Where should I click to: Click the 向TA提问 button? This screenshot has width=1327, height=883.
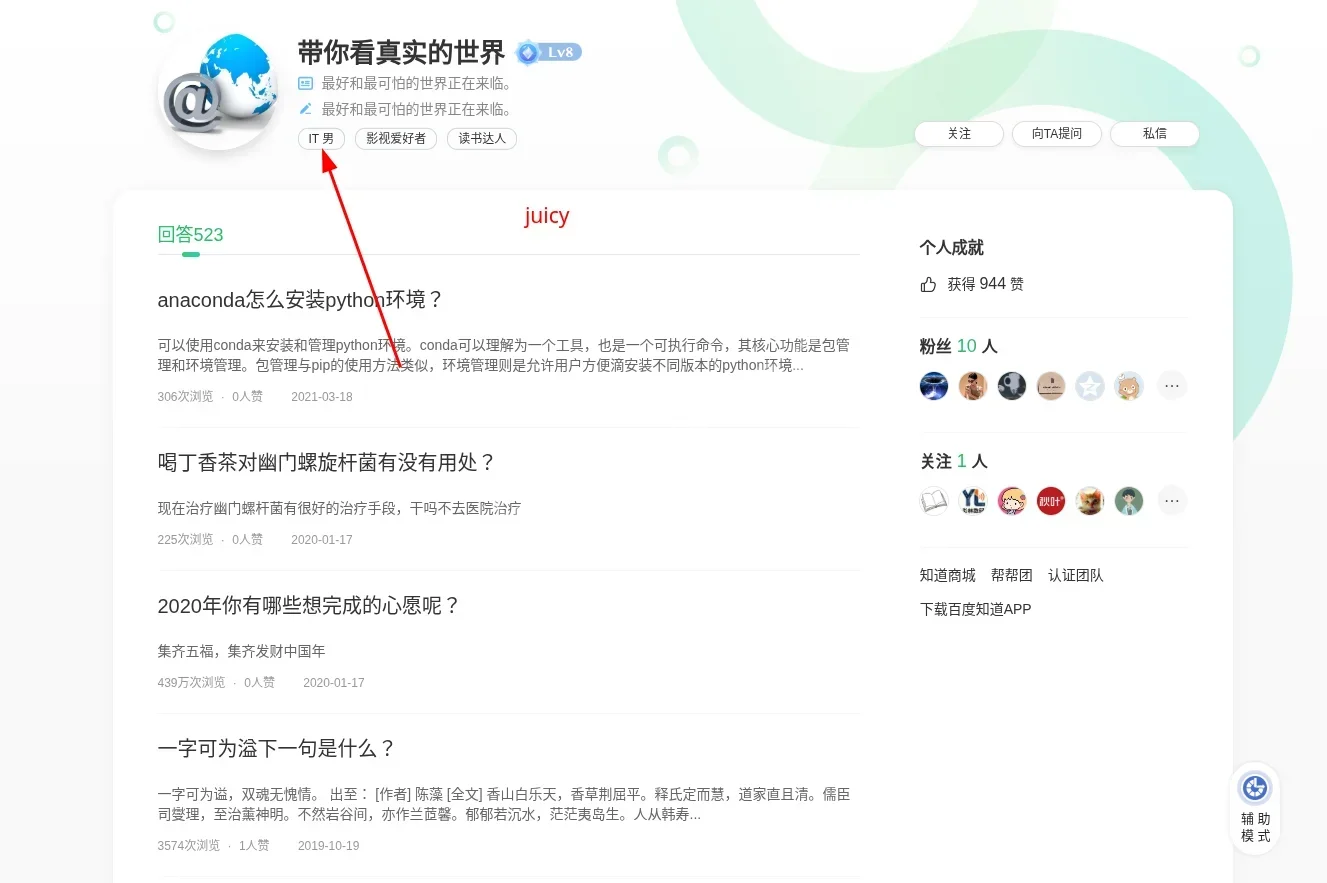coord(1057,134)
